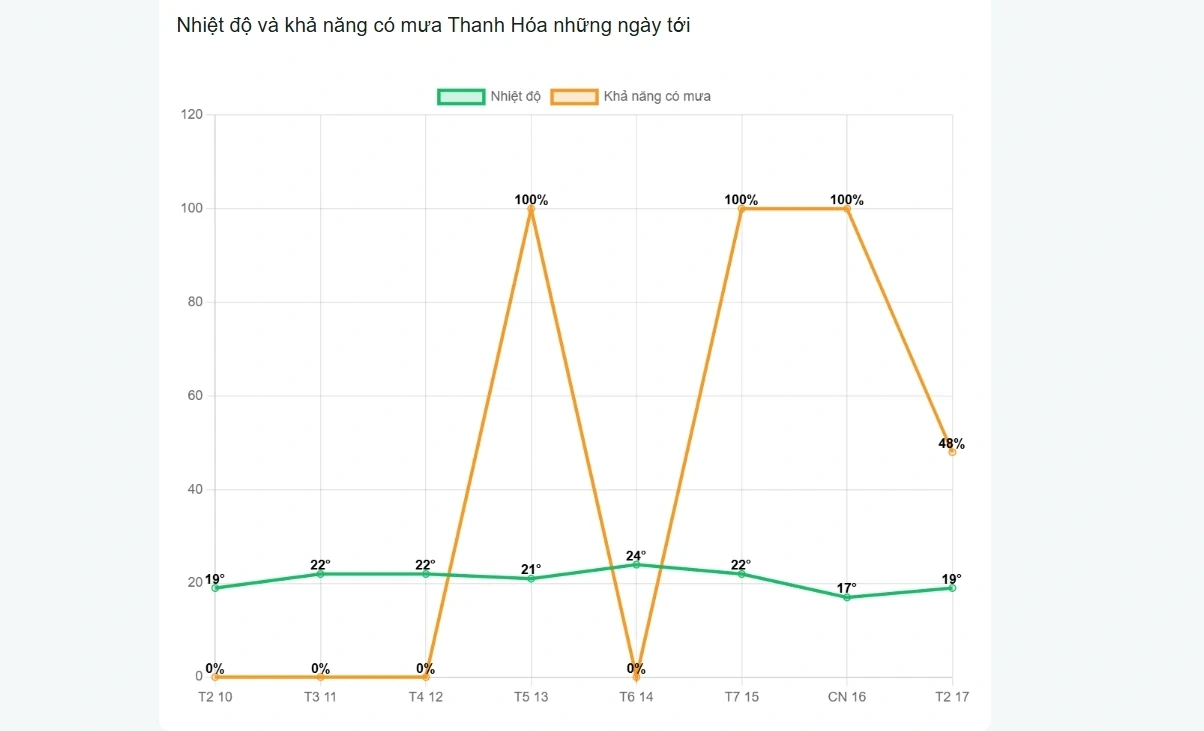The width and height of the screenshot is (1204, 731).
Task: Select the 24° temperature point on T6 14
Action: (x=636, y=565)
